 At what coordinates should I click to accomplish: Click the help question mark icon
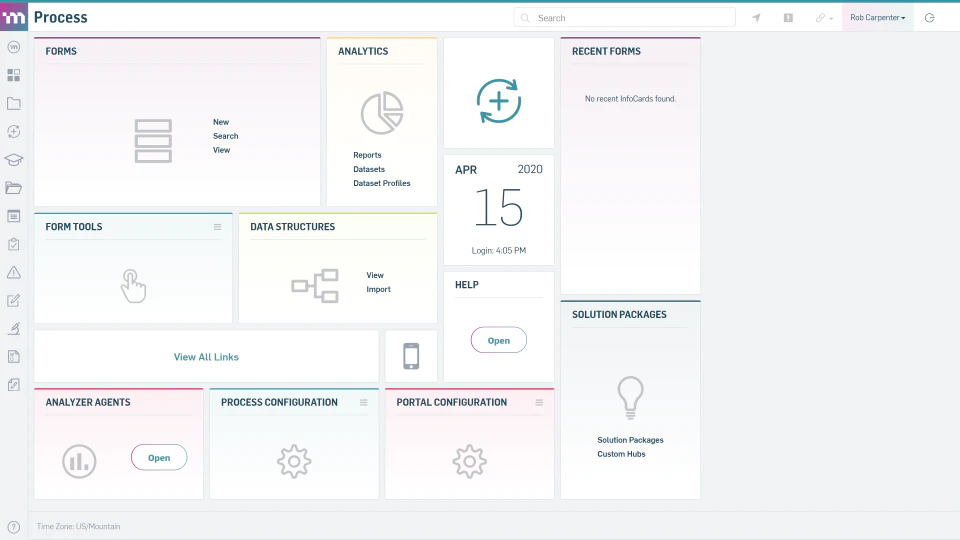pyautogui.click(x=13, y=527)
